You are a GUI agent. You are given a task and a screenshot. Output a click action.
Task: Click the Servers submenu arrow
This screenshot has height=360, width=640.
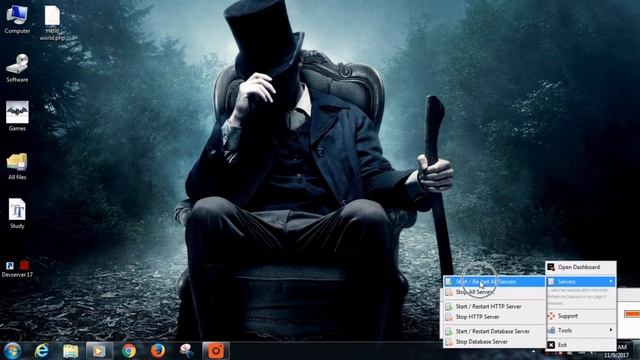click(611, 281)
